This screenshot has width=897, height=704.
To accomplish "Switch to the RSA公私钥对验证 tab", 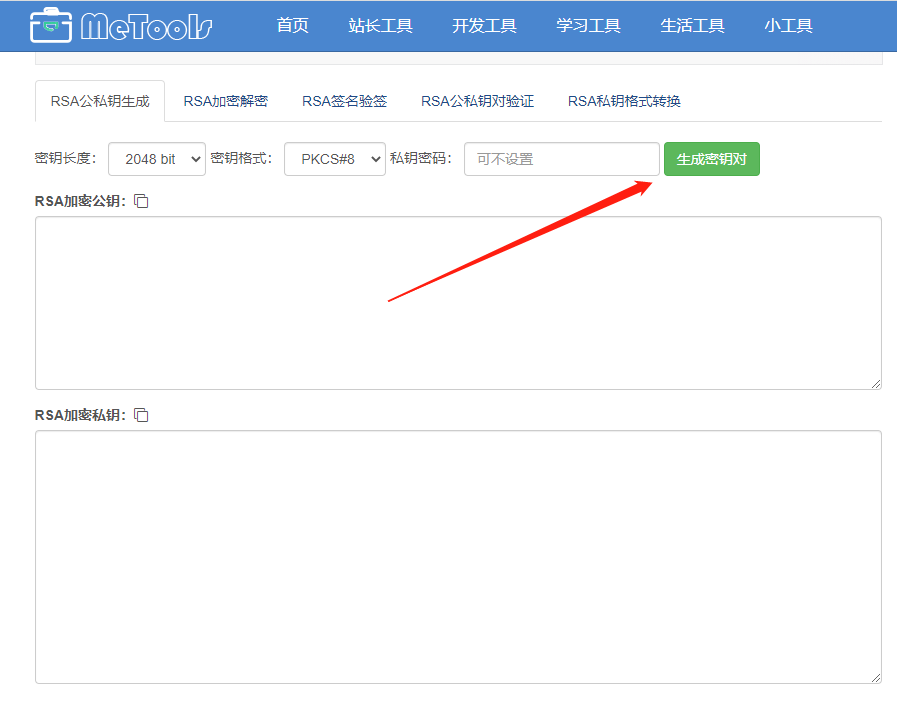I will tap(478, 101).
